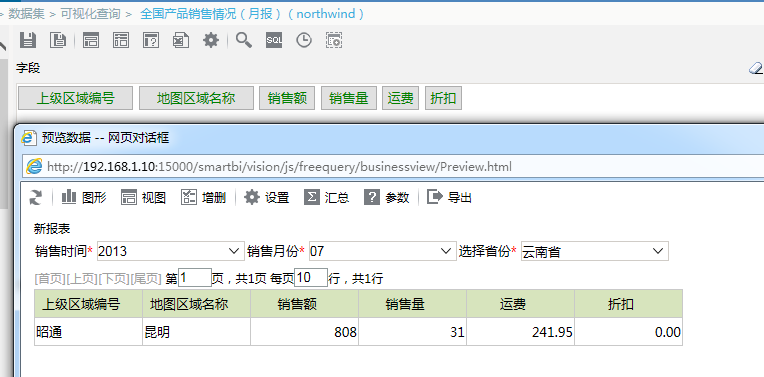The width and height of the screenshot is (764, 377).
Task: Open 视图 view option in preview toolbar
Action: point(143,197)
